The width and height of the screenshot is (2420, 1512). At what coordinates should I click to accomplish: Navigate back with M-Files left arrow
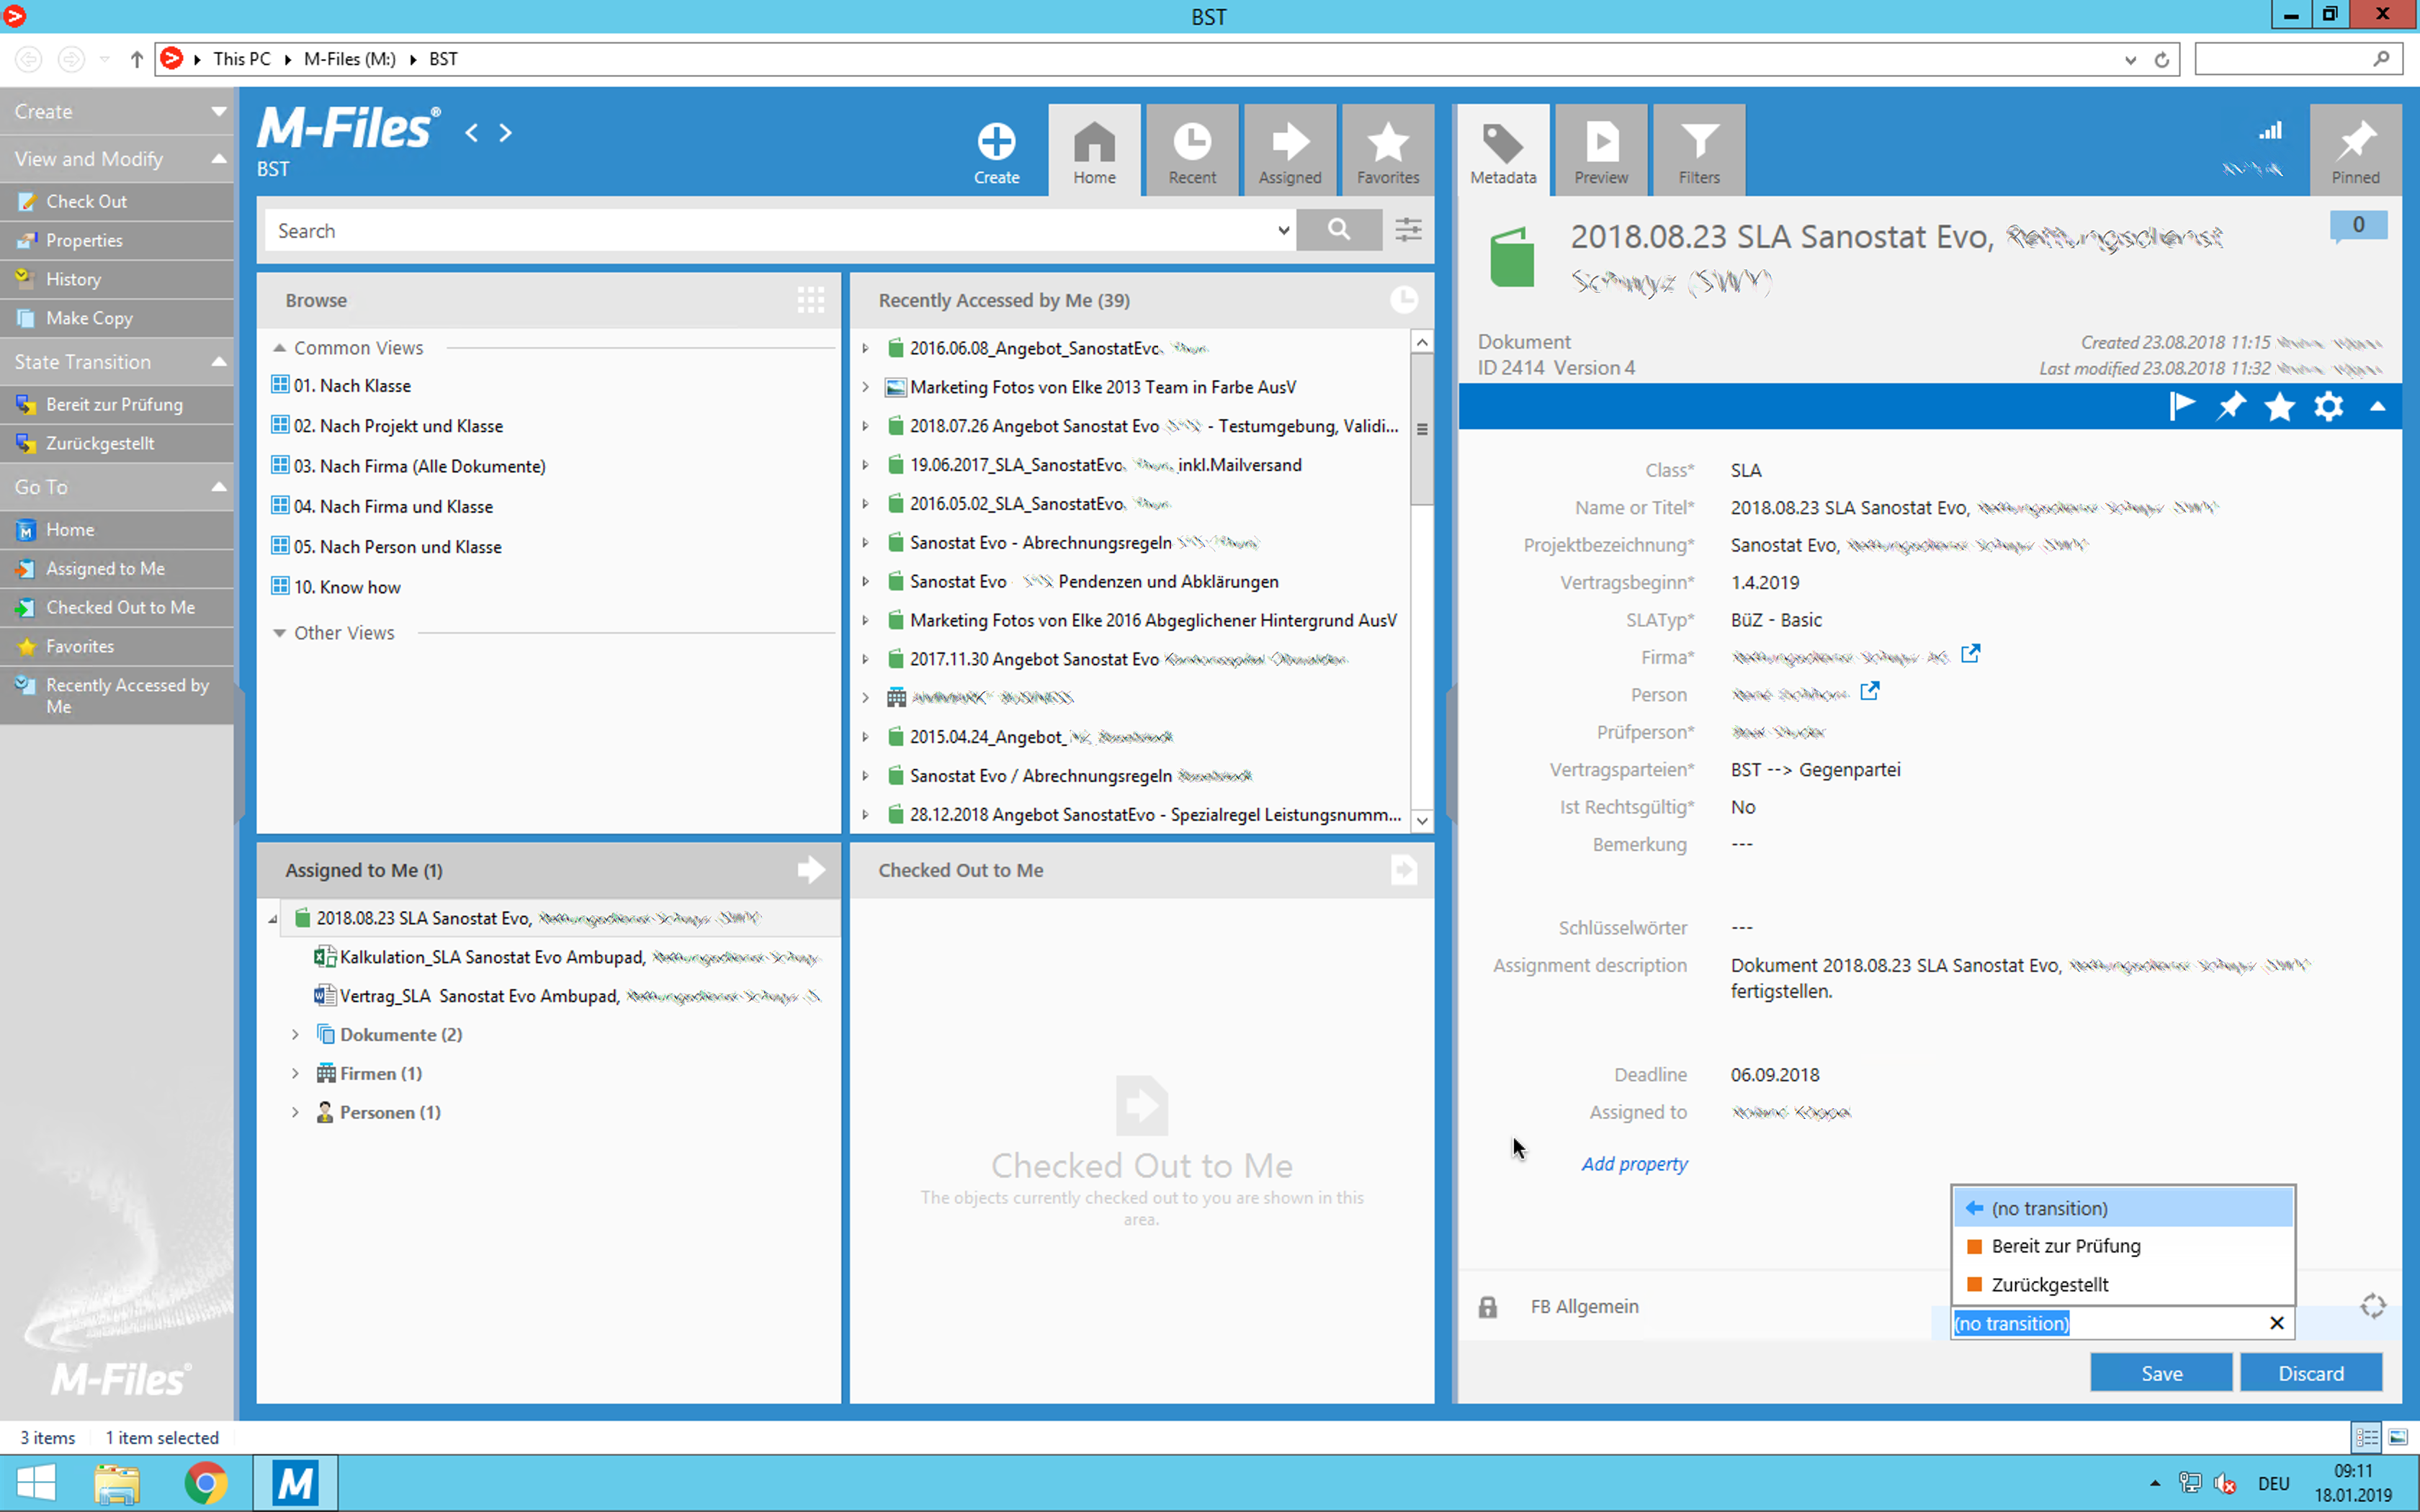tap(471, 132)
